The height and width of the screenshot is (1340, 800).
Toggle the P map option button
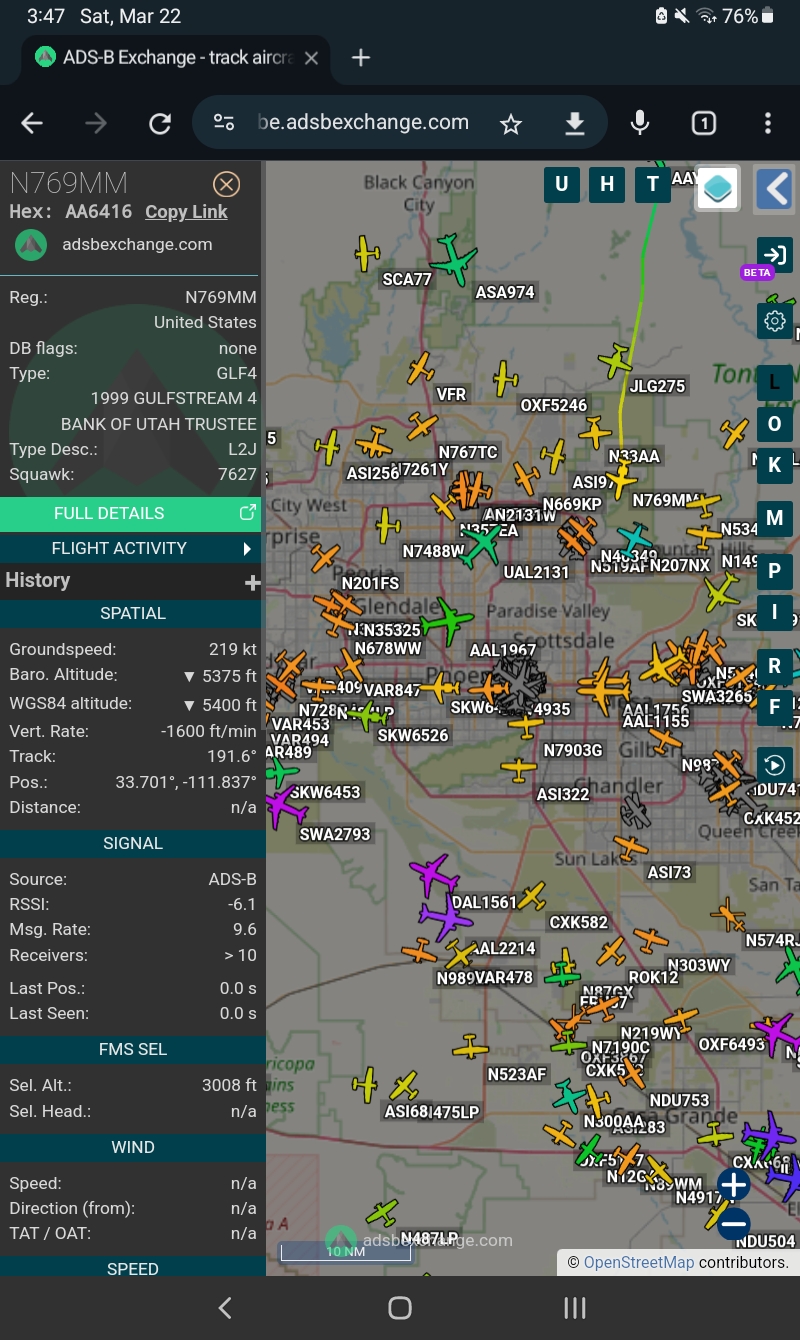coord(774,572)
